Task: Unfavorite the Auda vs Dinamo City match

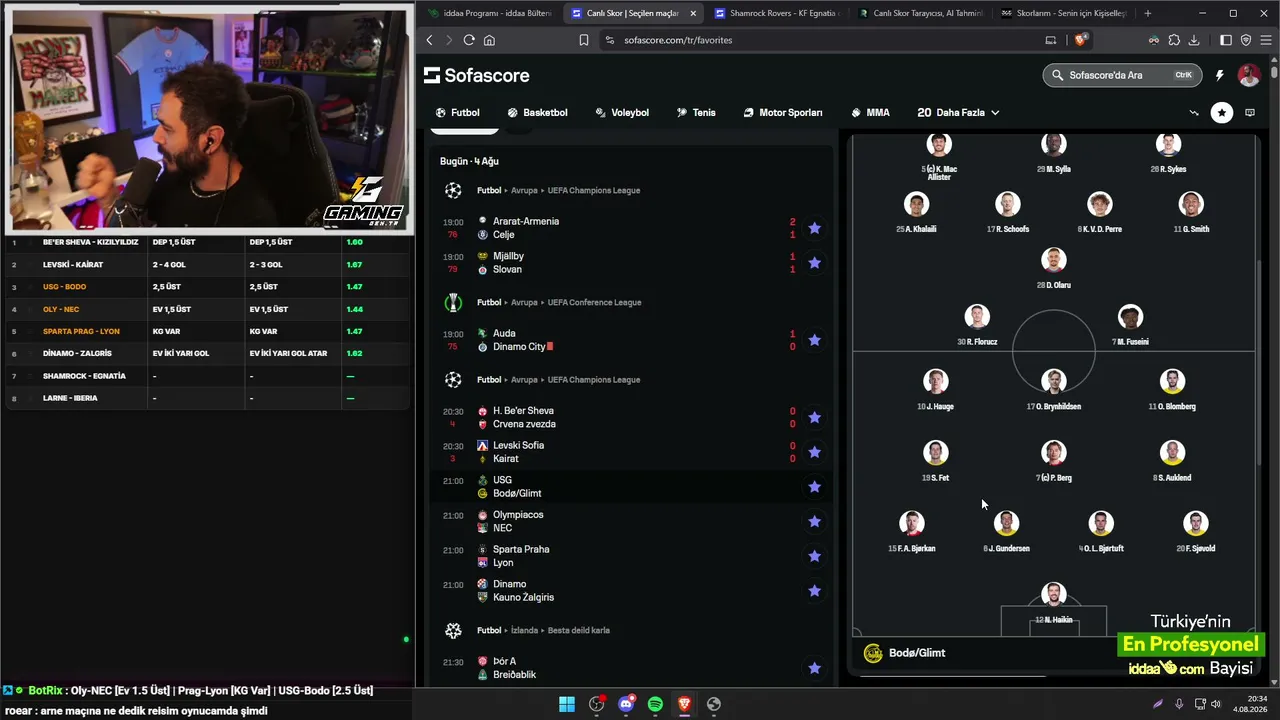Action: (814, 340)
